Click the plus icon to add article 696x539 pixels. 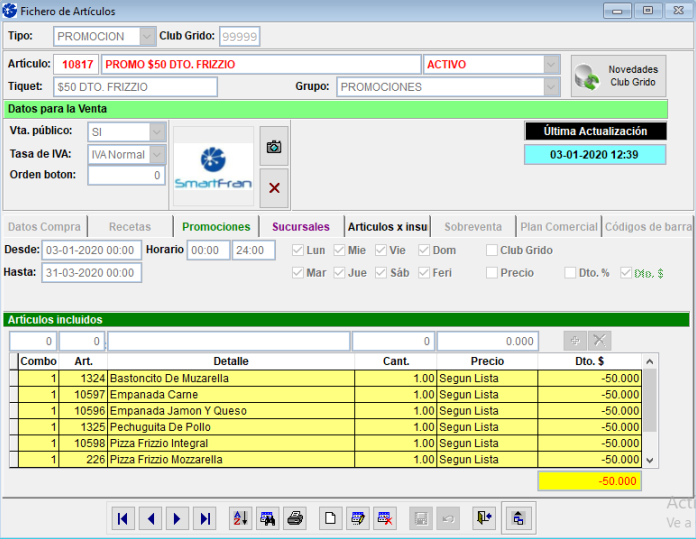[x=575, y=341]
